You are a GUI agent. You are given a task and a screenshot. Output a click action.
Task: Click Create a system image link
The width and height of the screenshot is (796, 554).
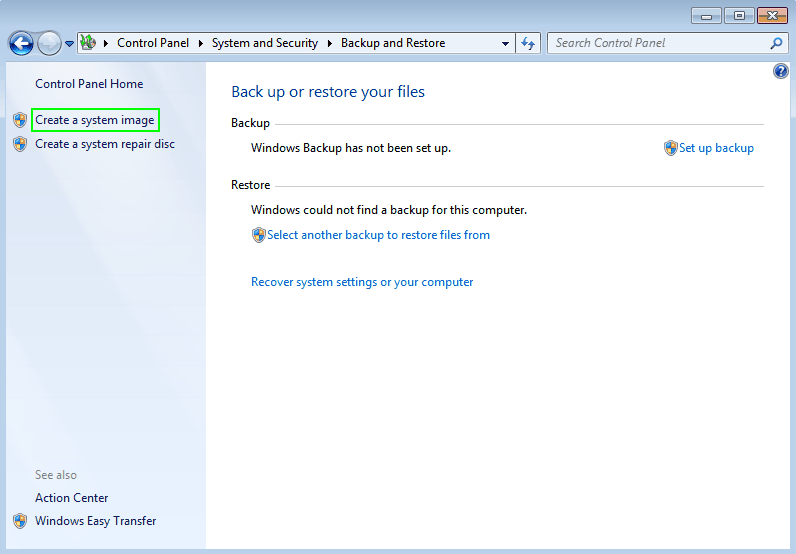tap(95, 120)
